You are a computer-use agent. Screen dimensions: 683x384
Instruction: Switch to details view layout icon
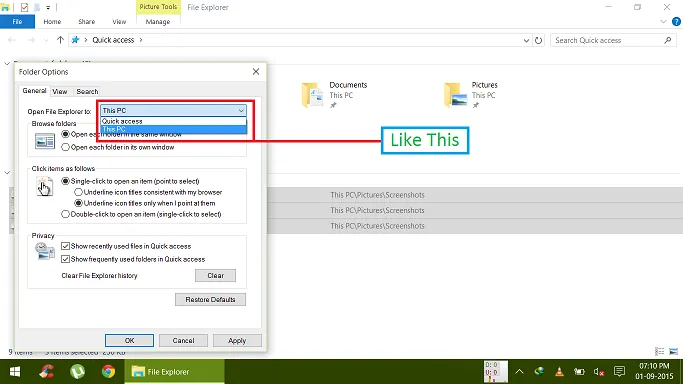click(x=659, y=351)
